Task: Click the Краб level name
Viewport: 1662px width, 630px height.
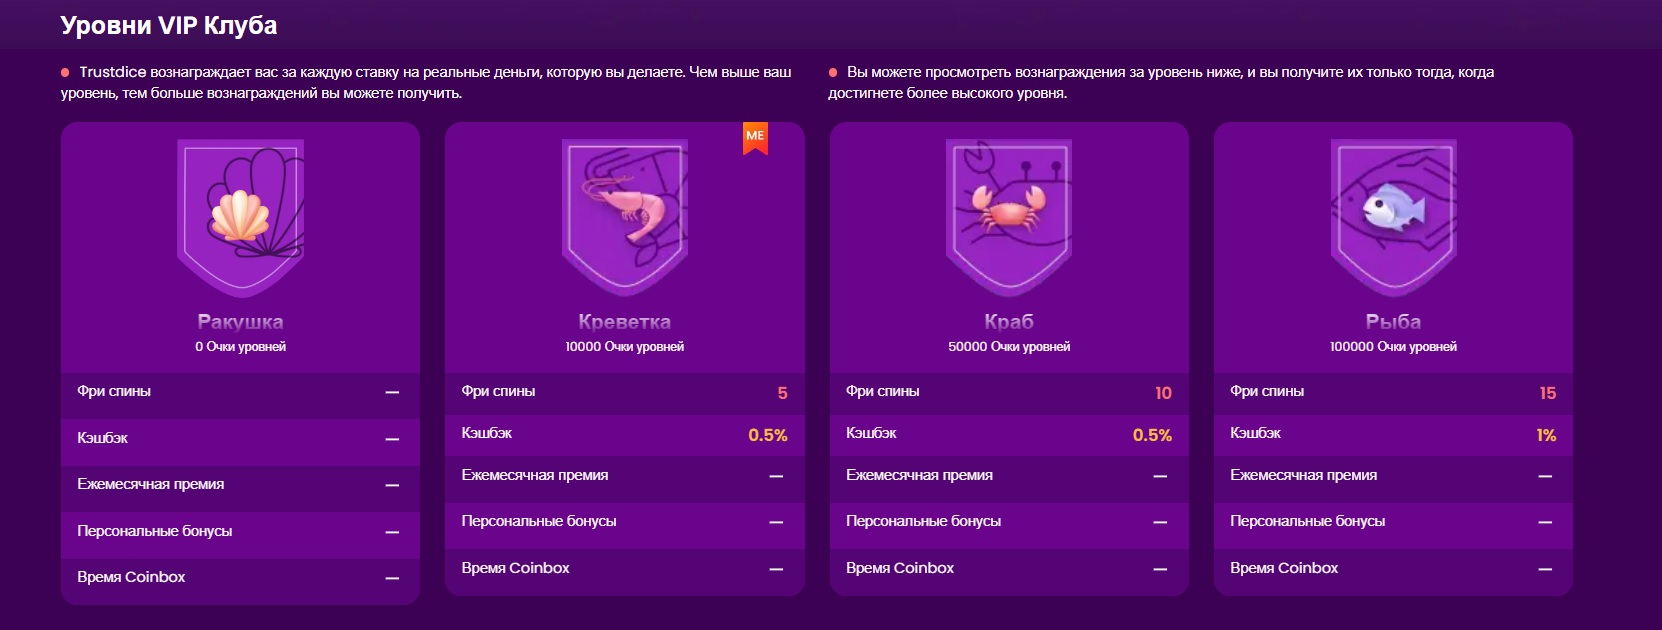Action: [x=1009, y=322]
